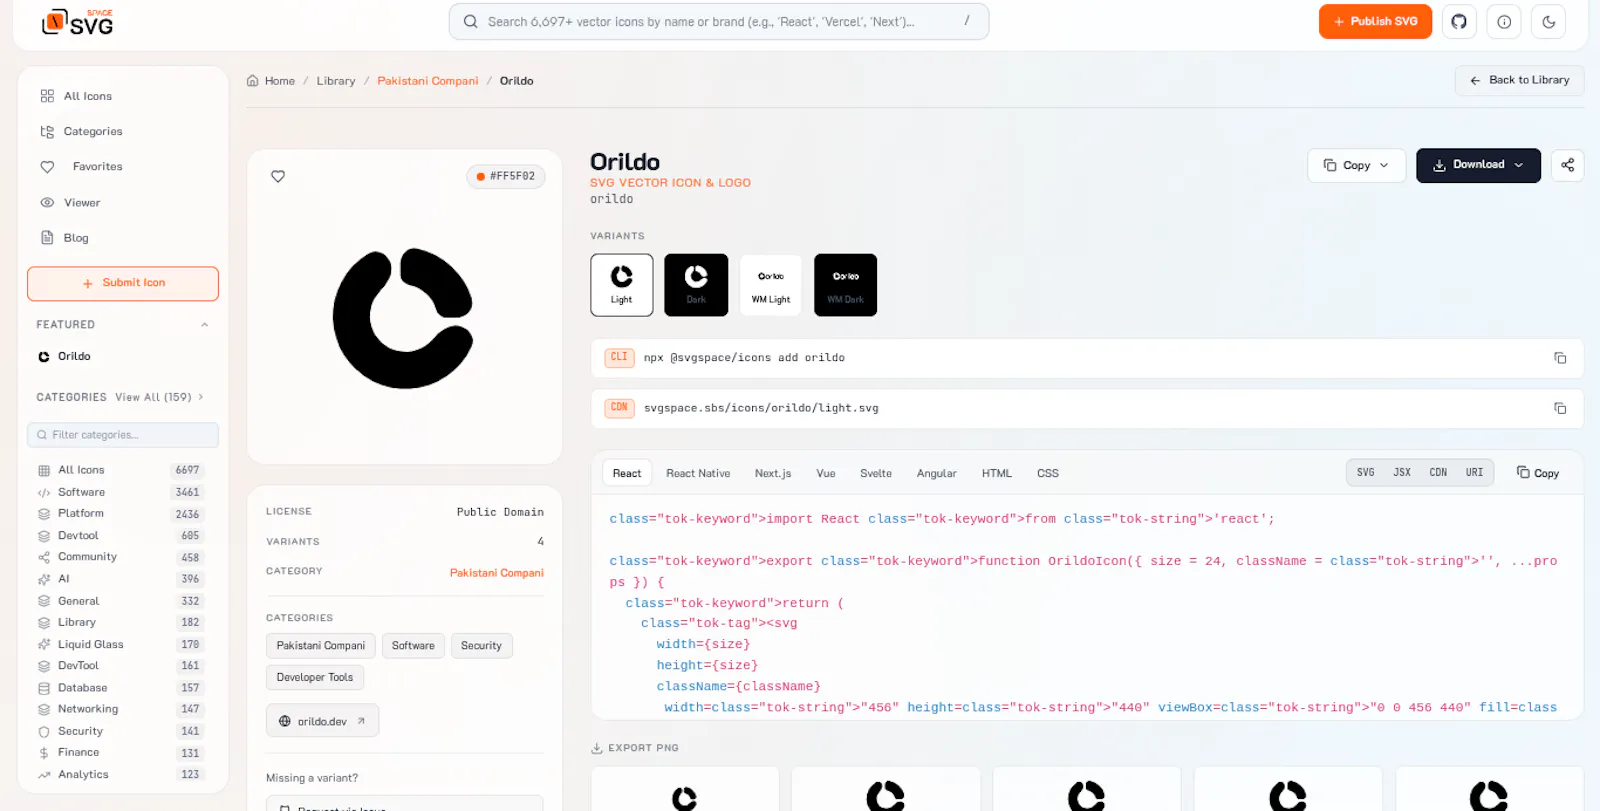Click the info circle icon in header
The image size is (1600, 811).
1504,22
